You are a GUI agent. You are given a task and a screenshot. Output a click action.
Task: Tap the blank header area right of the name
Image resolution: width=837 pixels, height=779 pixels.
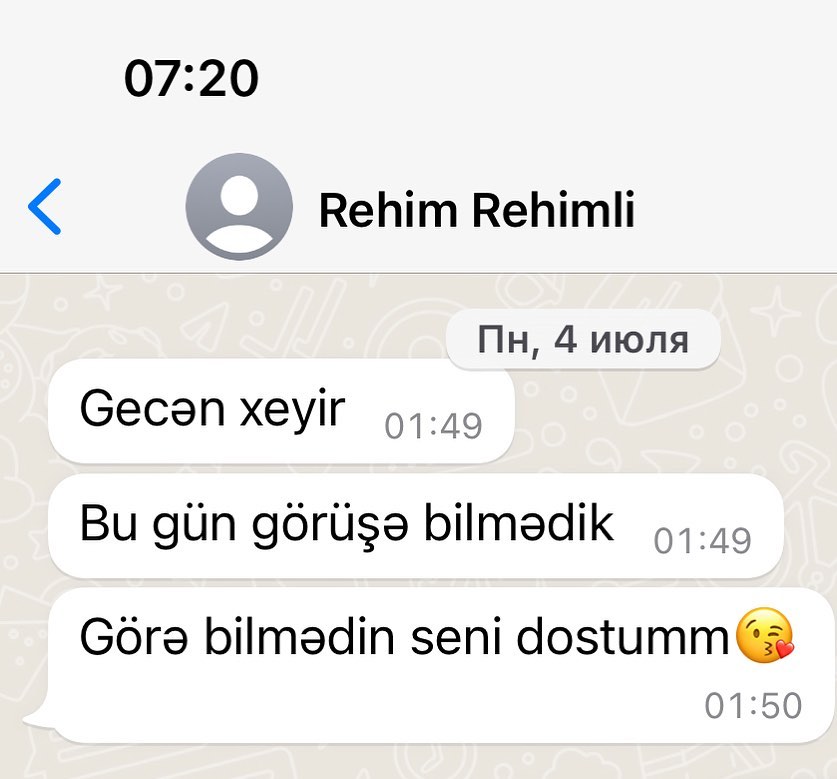[737, 208]
